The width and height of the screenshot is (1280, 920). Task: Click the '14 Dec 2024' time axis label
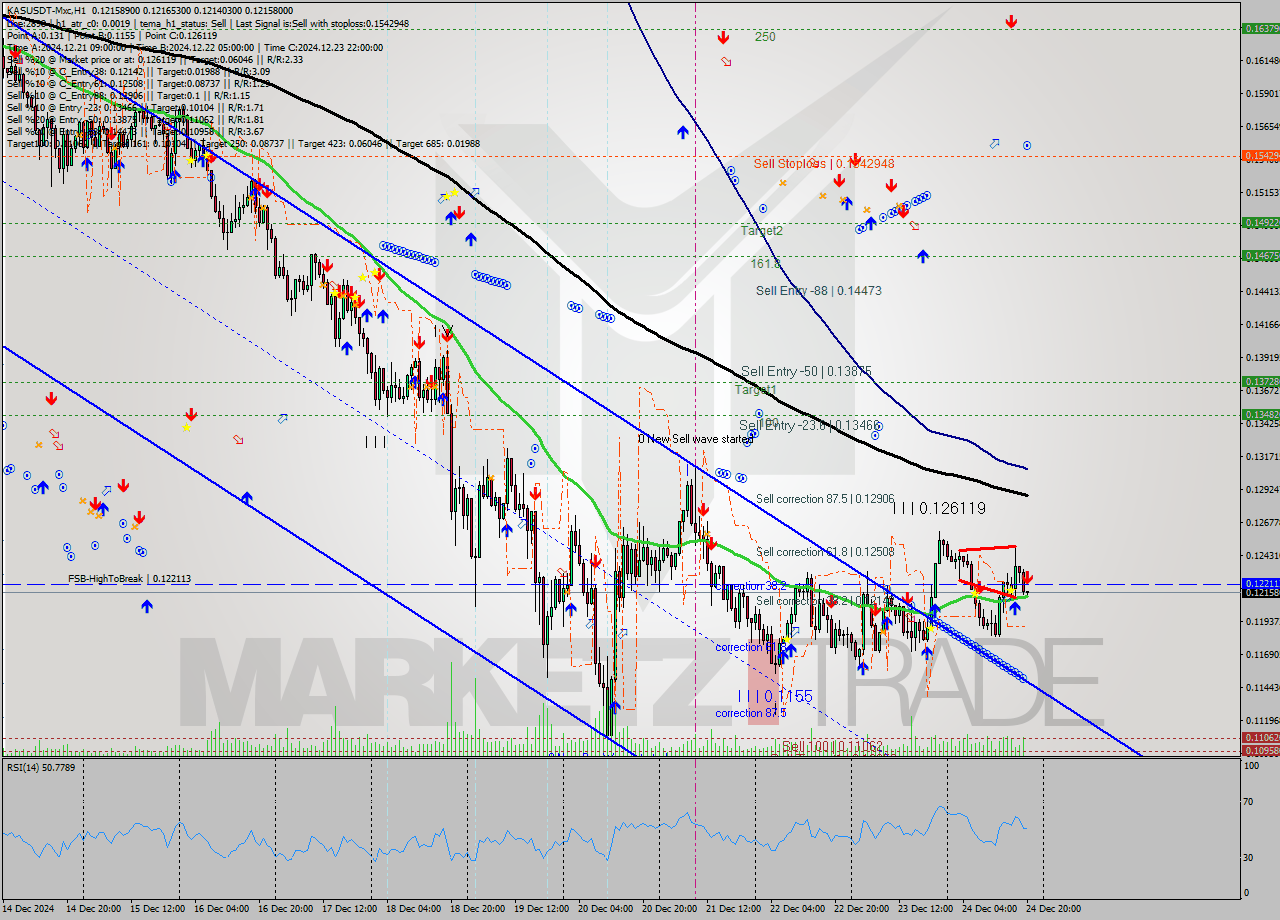tap(29, 909)
